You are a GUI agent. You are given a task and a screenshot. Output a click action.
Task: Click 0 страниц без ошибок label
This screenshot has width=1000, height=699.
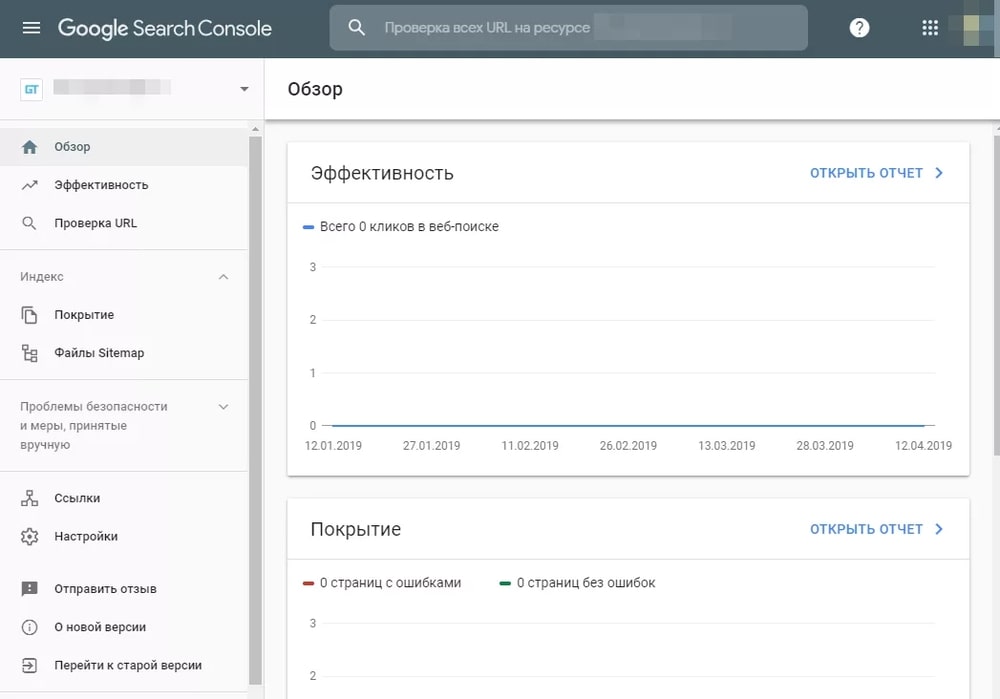point(585,582)
